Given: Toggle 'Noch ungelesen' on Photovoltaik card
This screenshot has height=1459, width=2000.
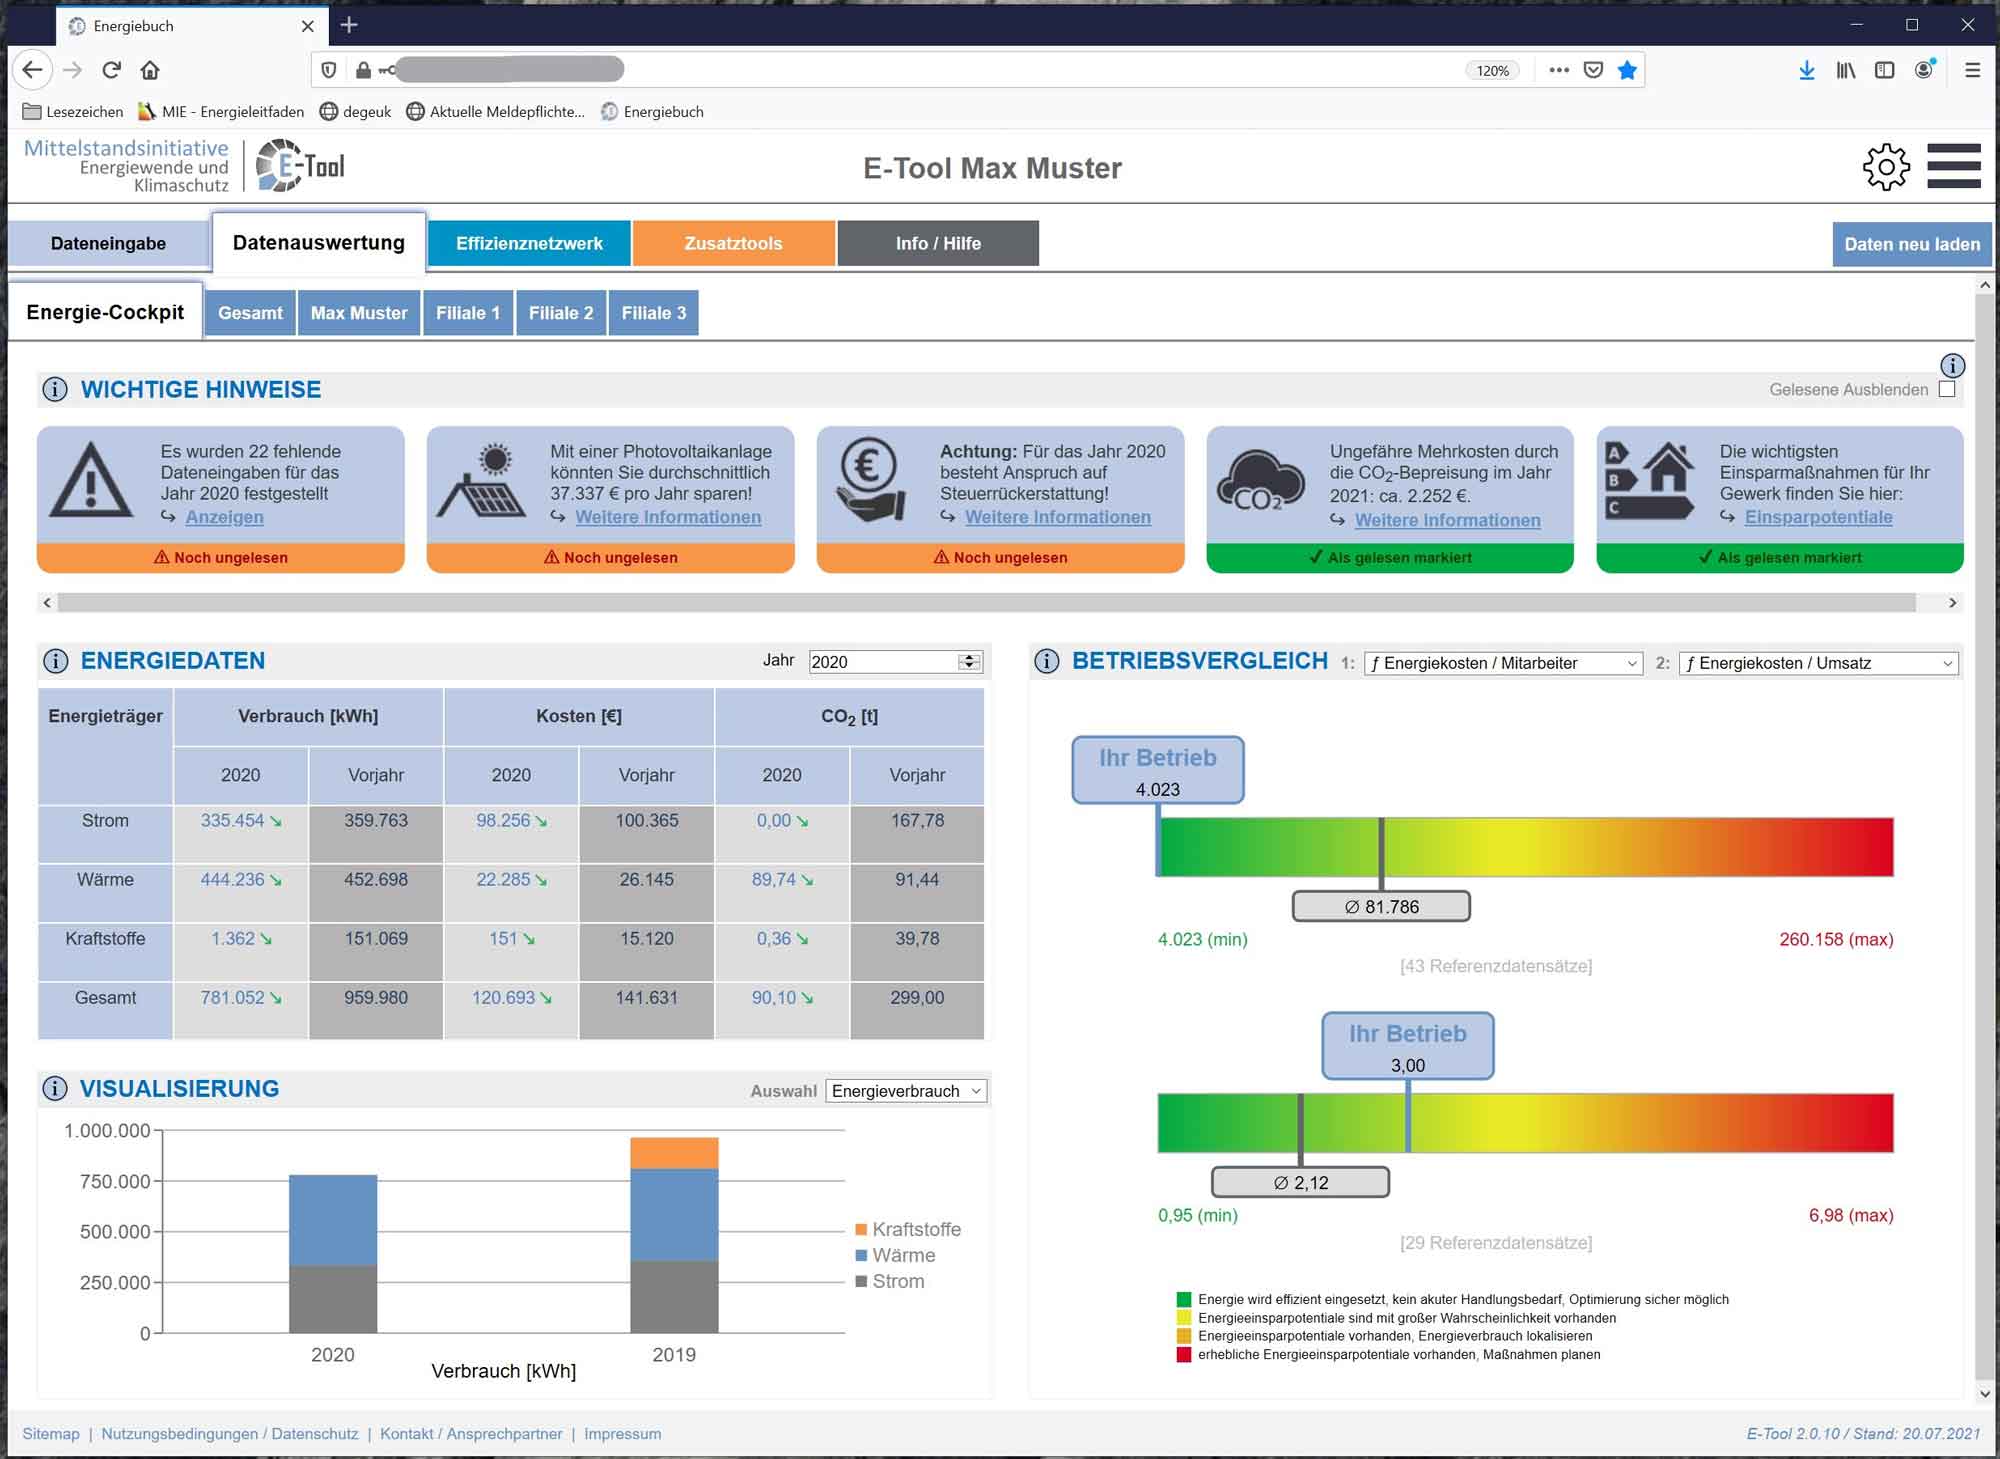Looking at the screenshot, I should (x=610, y=558).
